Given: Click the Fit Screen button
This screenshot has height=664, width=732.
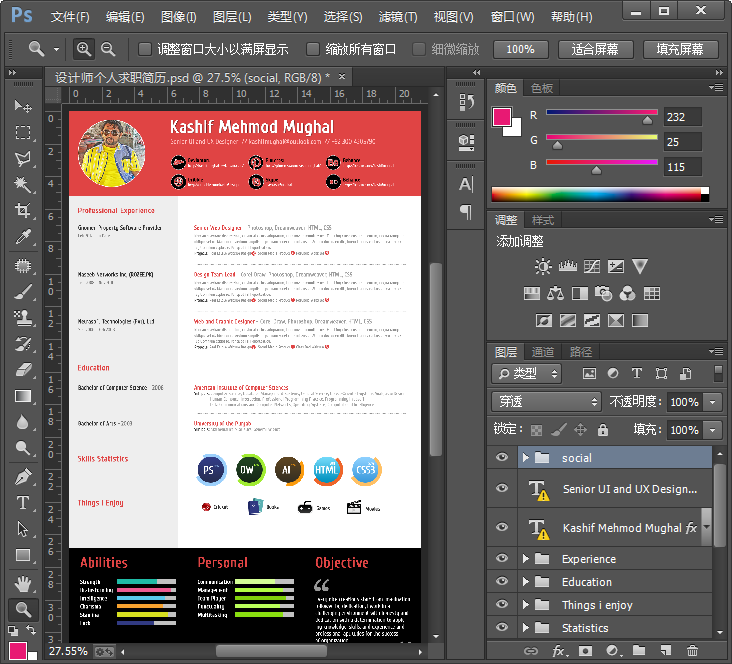Looking at the screenshot, I should (594, 49).
